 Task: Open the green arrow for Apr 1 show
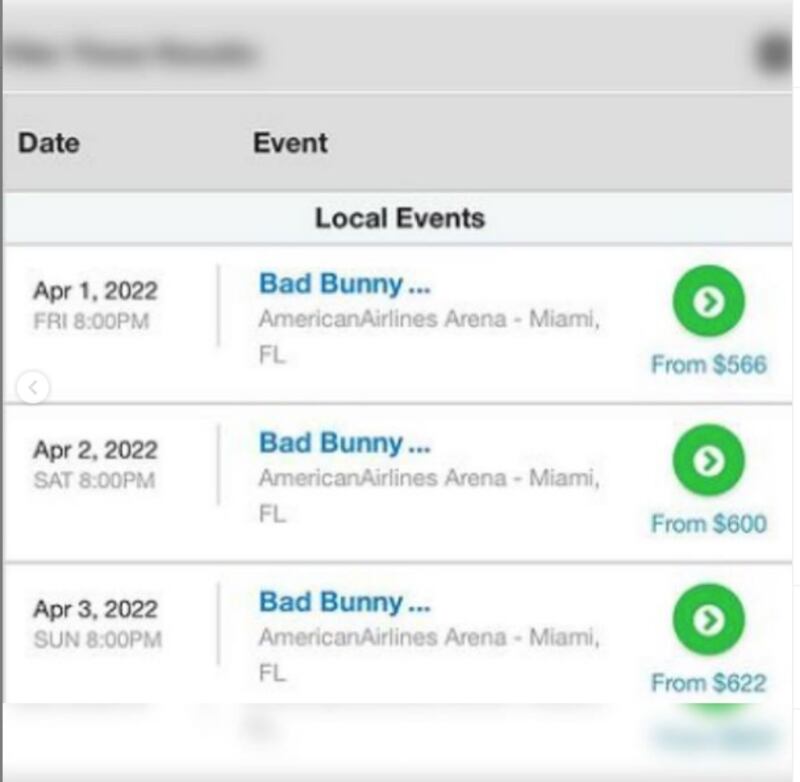pos(708,301)
